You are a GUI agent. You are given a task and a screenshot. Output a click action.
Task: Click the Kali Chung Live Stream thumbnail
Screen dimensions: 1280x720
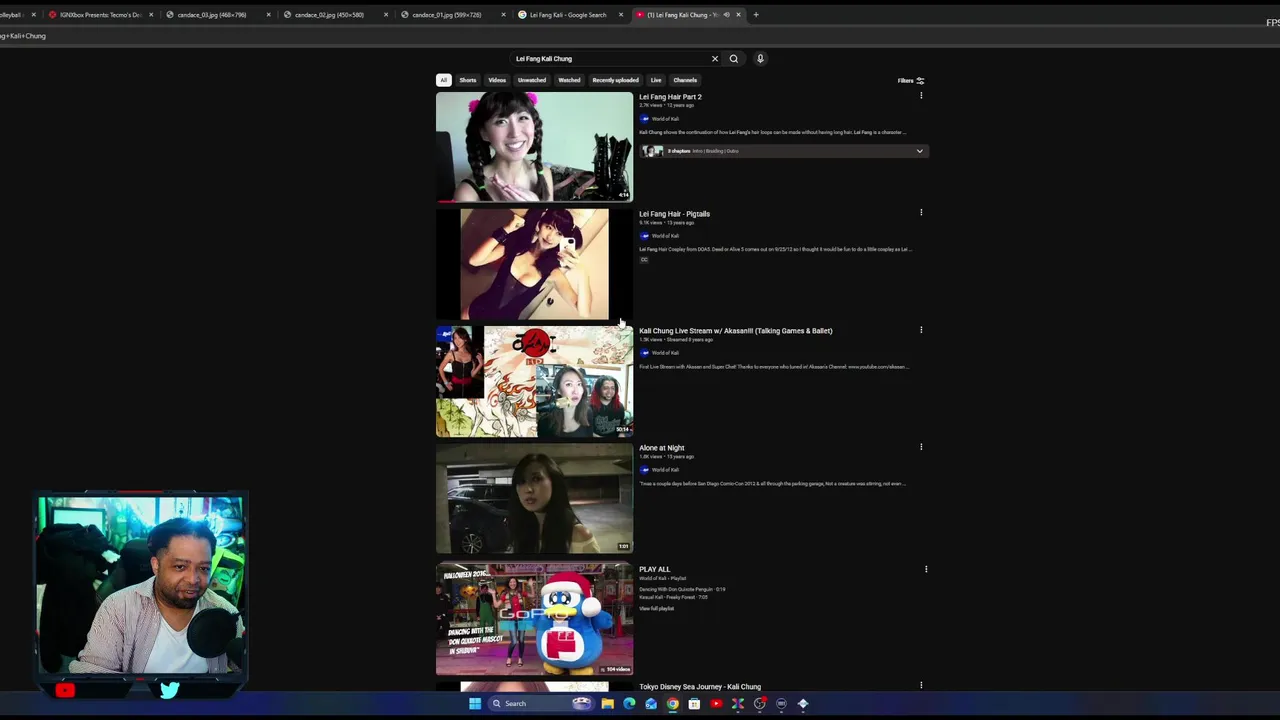[x=534, y=381]
